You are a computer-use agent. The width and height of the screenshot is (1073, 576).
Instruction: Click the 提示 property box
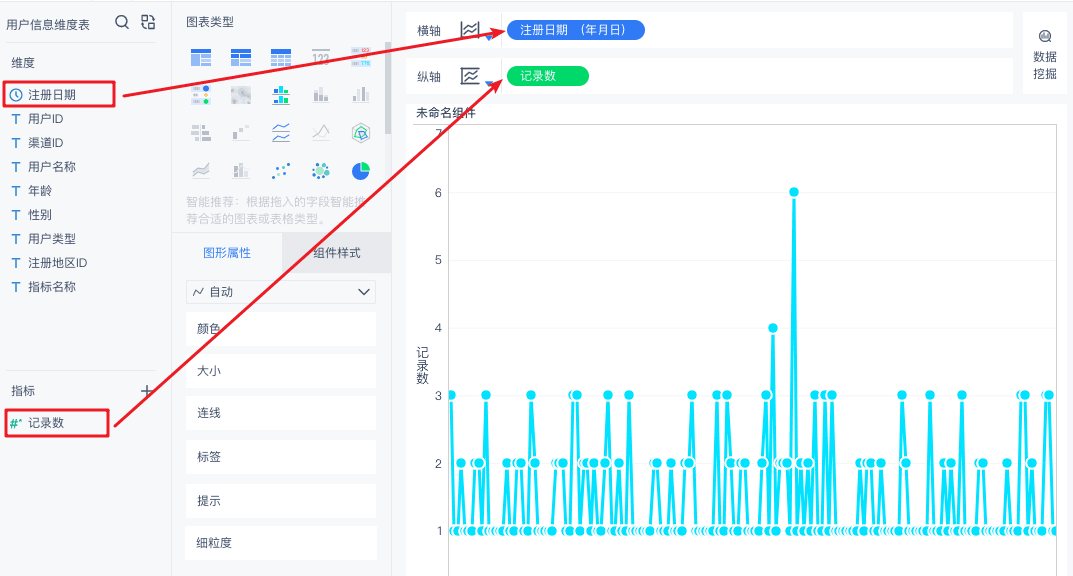click(x=281, y=501)
